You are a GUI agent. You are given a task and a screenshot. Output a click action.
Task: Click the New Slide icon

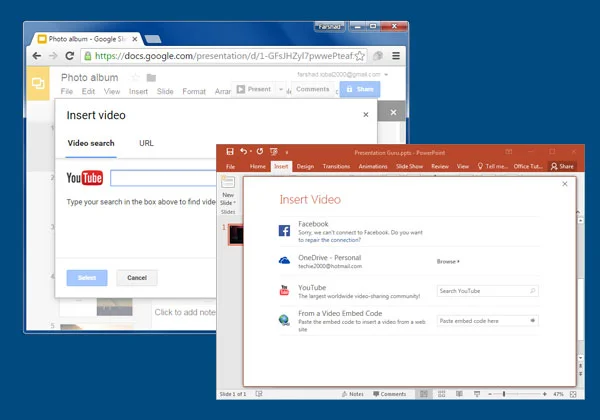pyautogui.click(x=228, y=182)
